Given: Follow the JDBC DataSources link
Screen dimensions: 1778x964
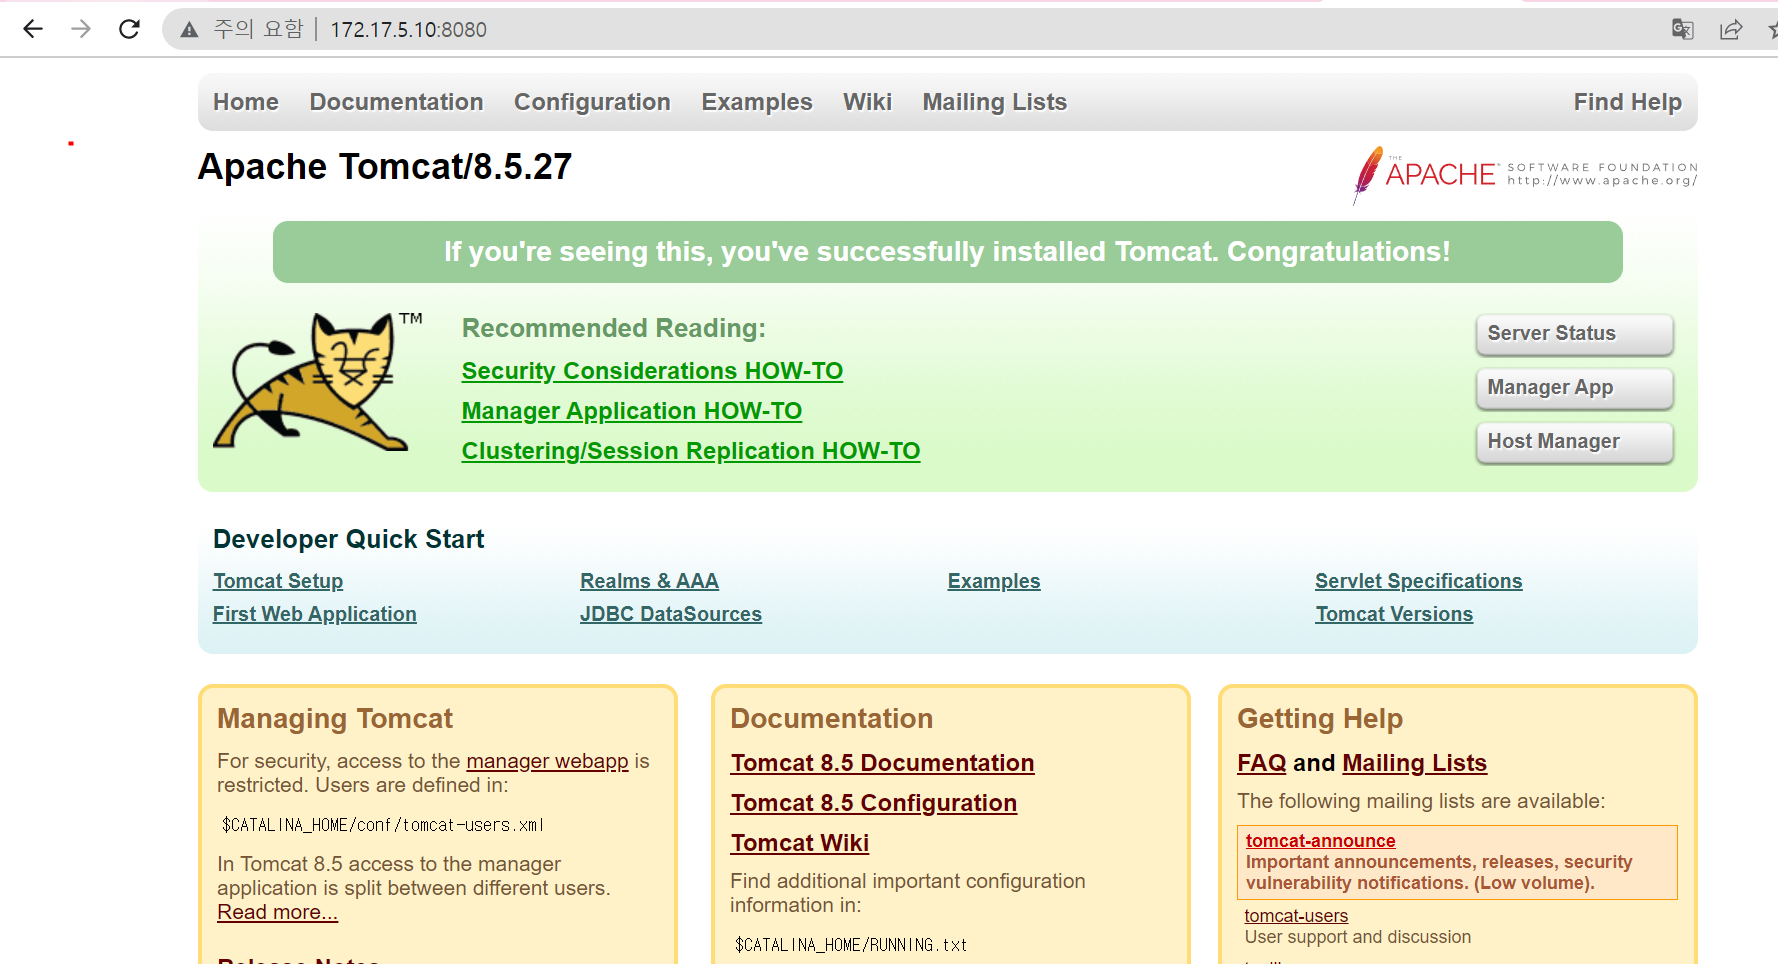Looking at the screenshot, I should (x=671, y=614).
